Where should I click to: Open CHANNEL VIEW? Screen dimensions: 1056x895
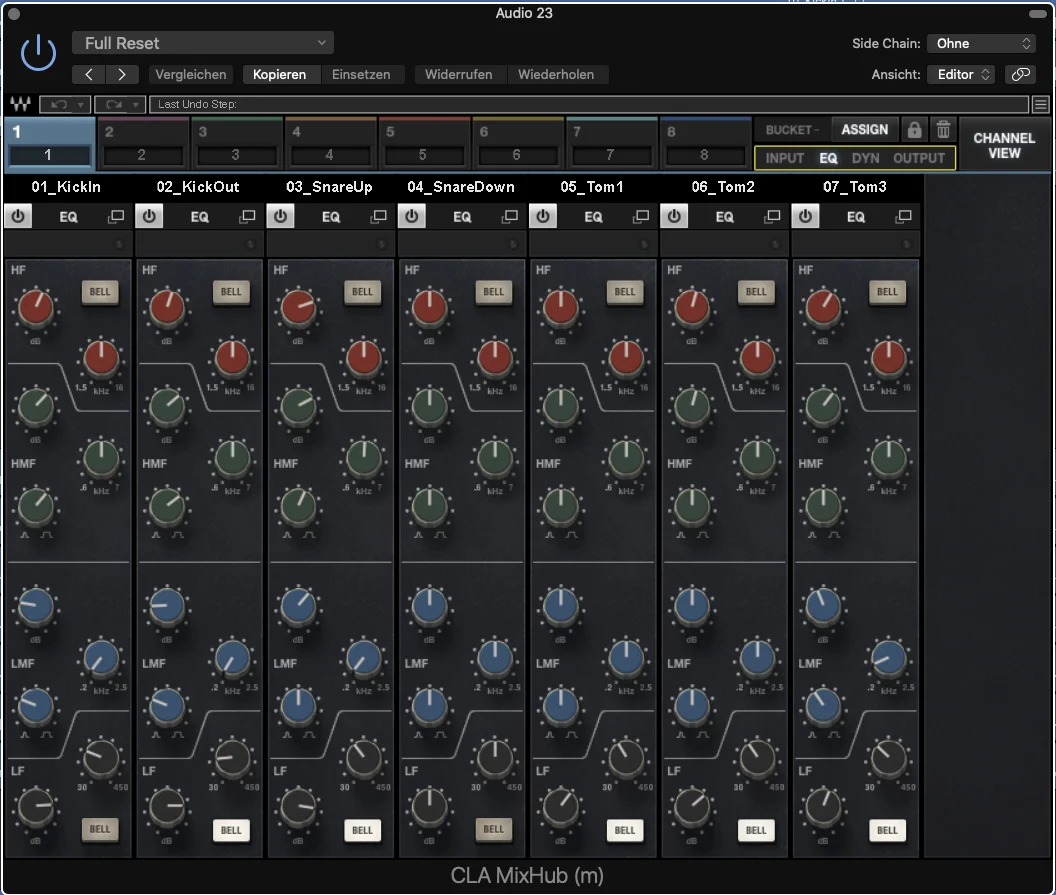tap(1003, 145)
